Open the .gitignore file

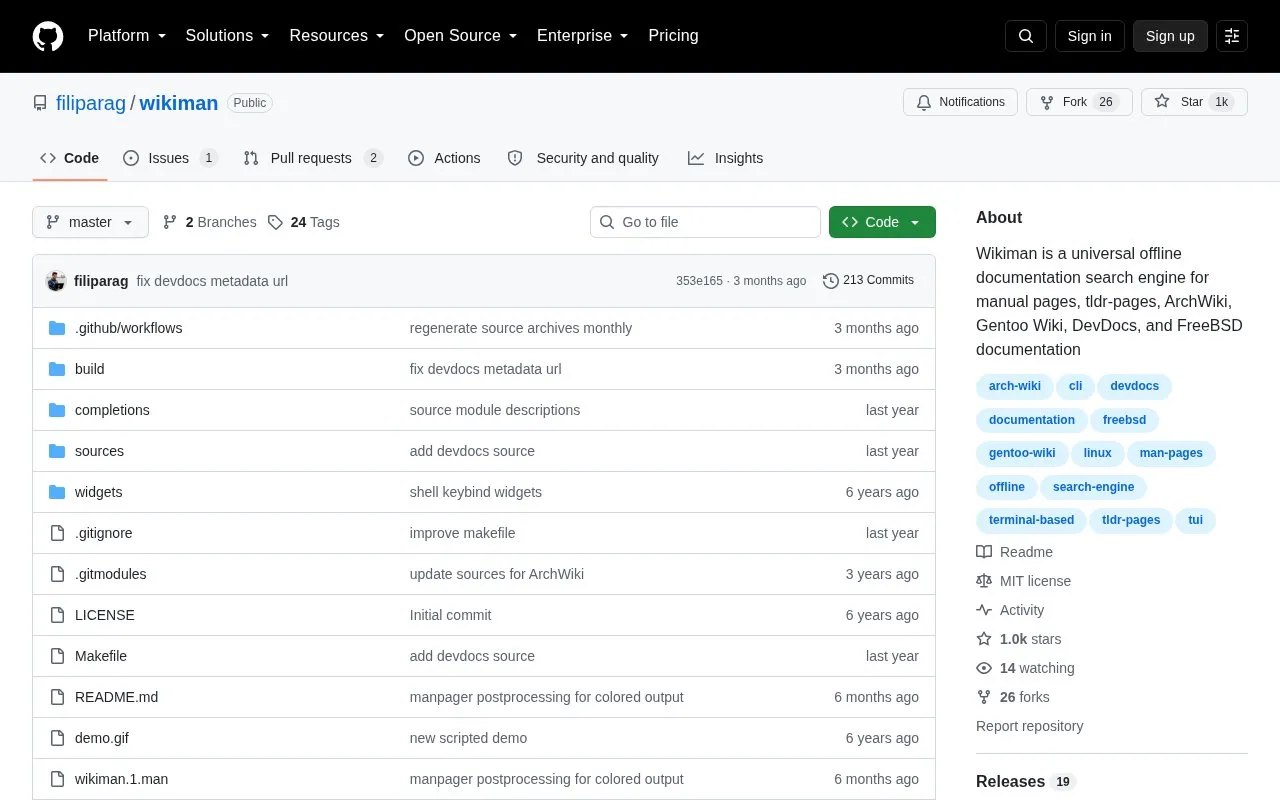click(x=103, y=533)
